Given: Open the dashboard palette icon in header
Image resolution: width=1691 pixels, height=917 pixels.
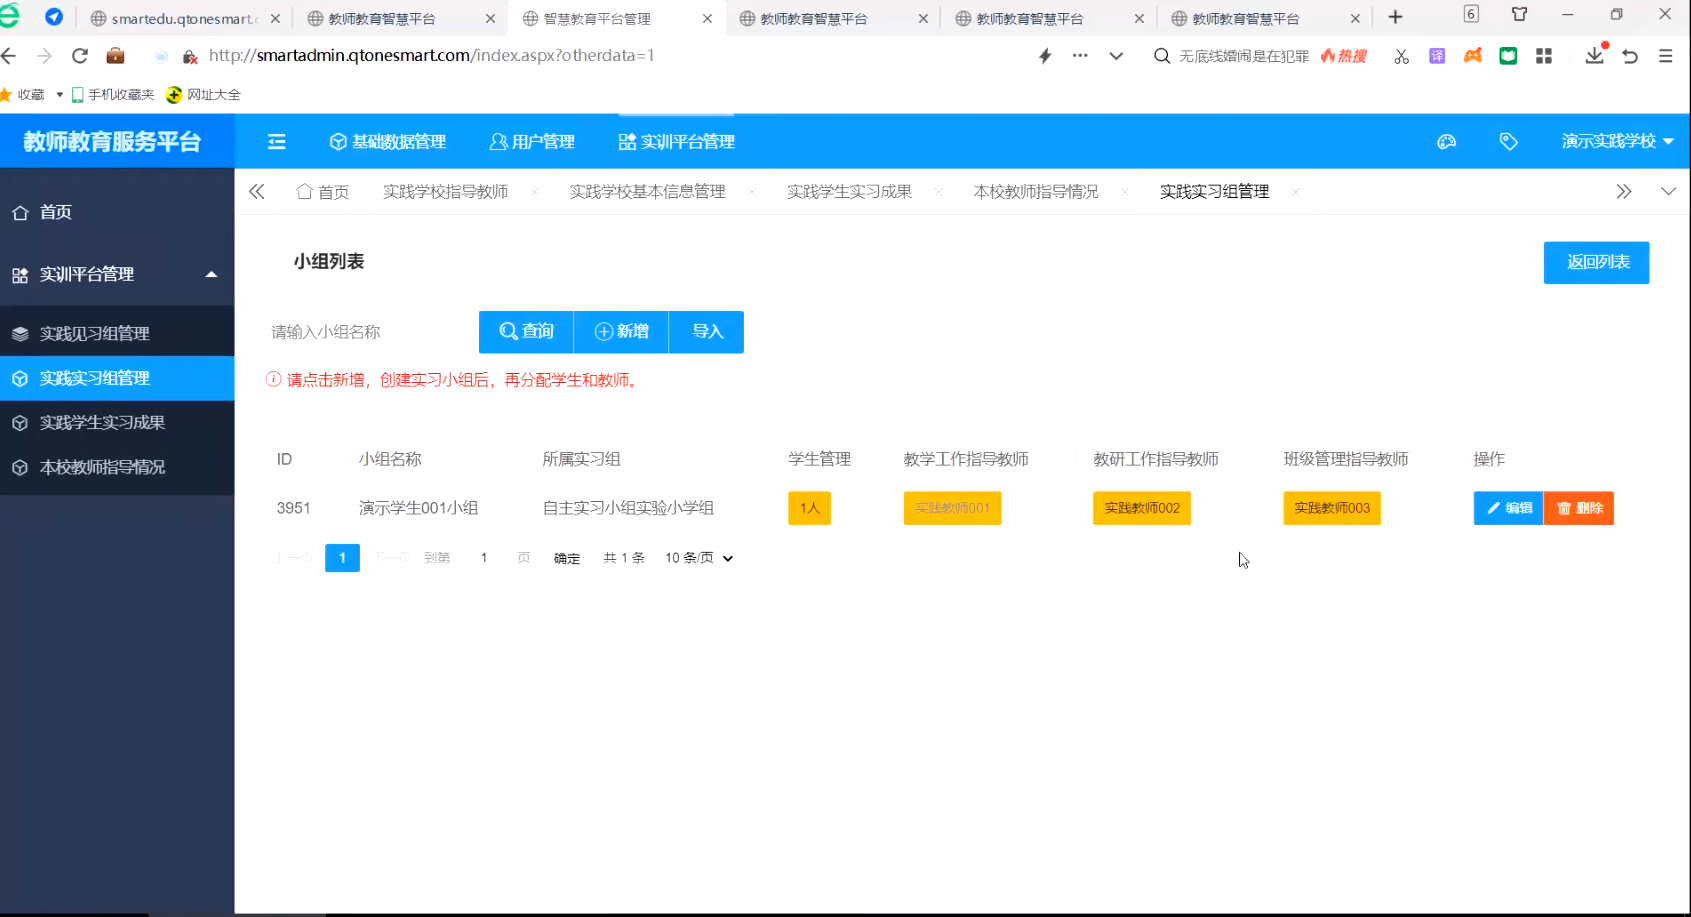Looking at the screenshot, I should coord(1446,142).
